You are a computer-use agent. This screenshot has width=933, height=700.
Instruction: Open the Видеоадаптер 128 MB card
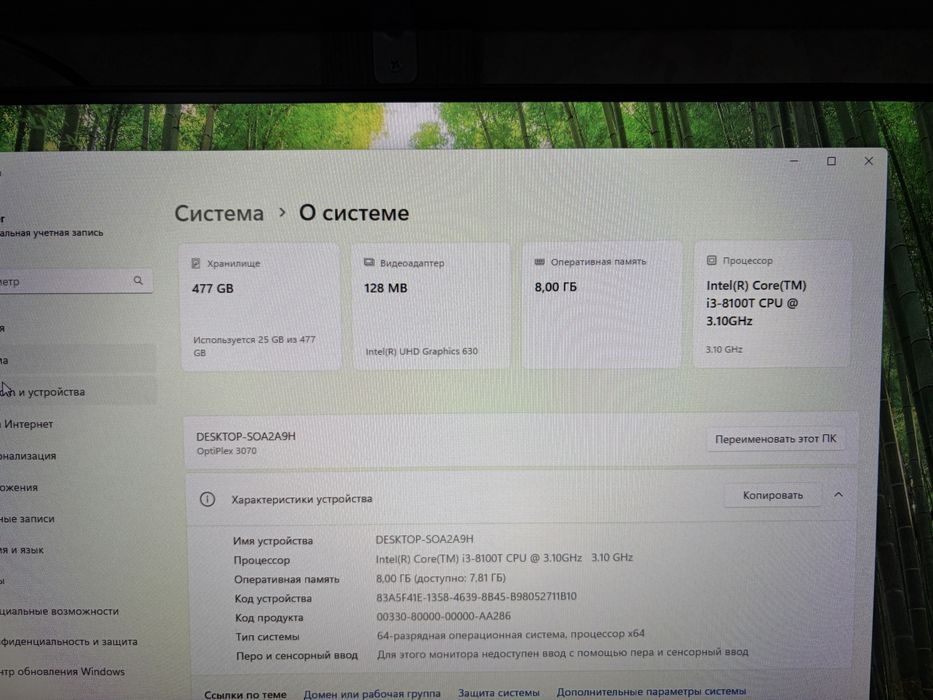431,306
